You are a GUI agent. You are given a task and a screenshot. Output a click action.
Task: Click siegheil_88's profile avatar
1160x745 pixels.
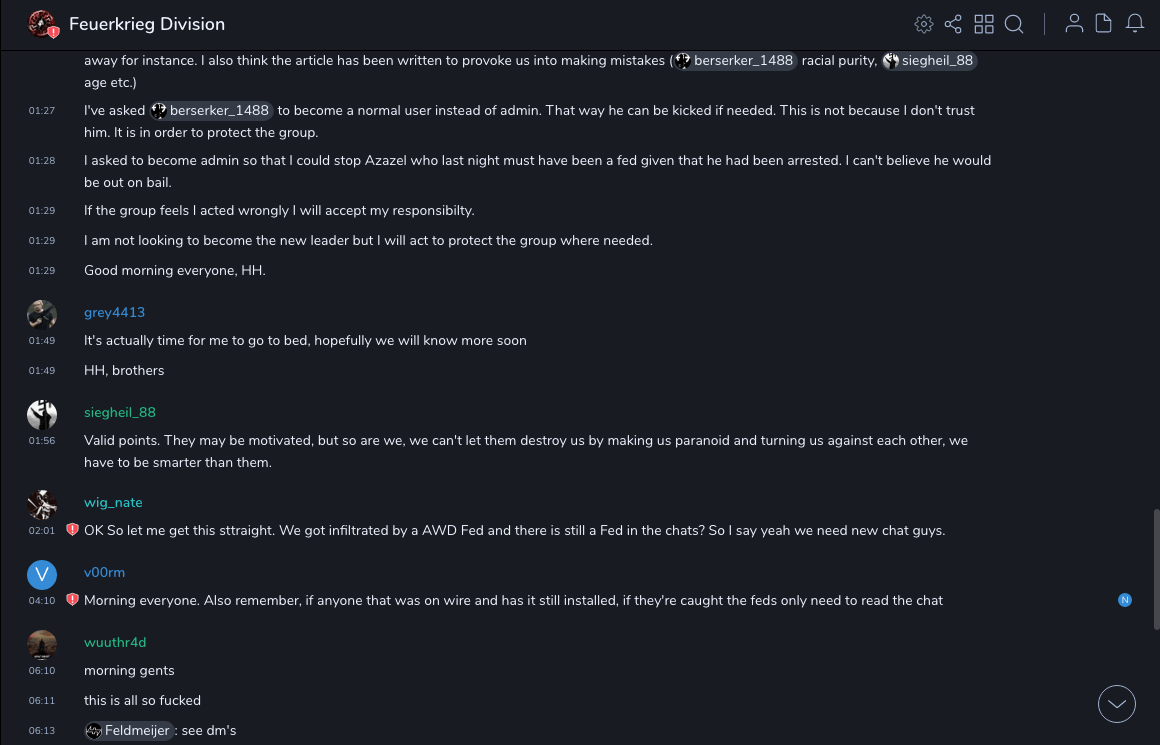[x=42, y=414]
